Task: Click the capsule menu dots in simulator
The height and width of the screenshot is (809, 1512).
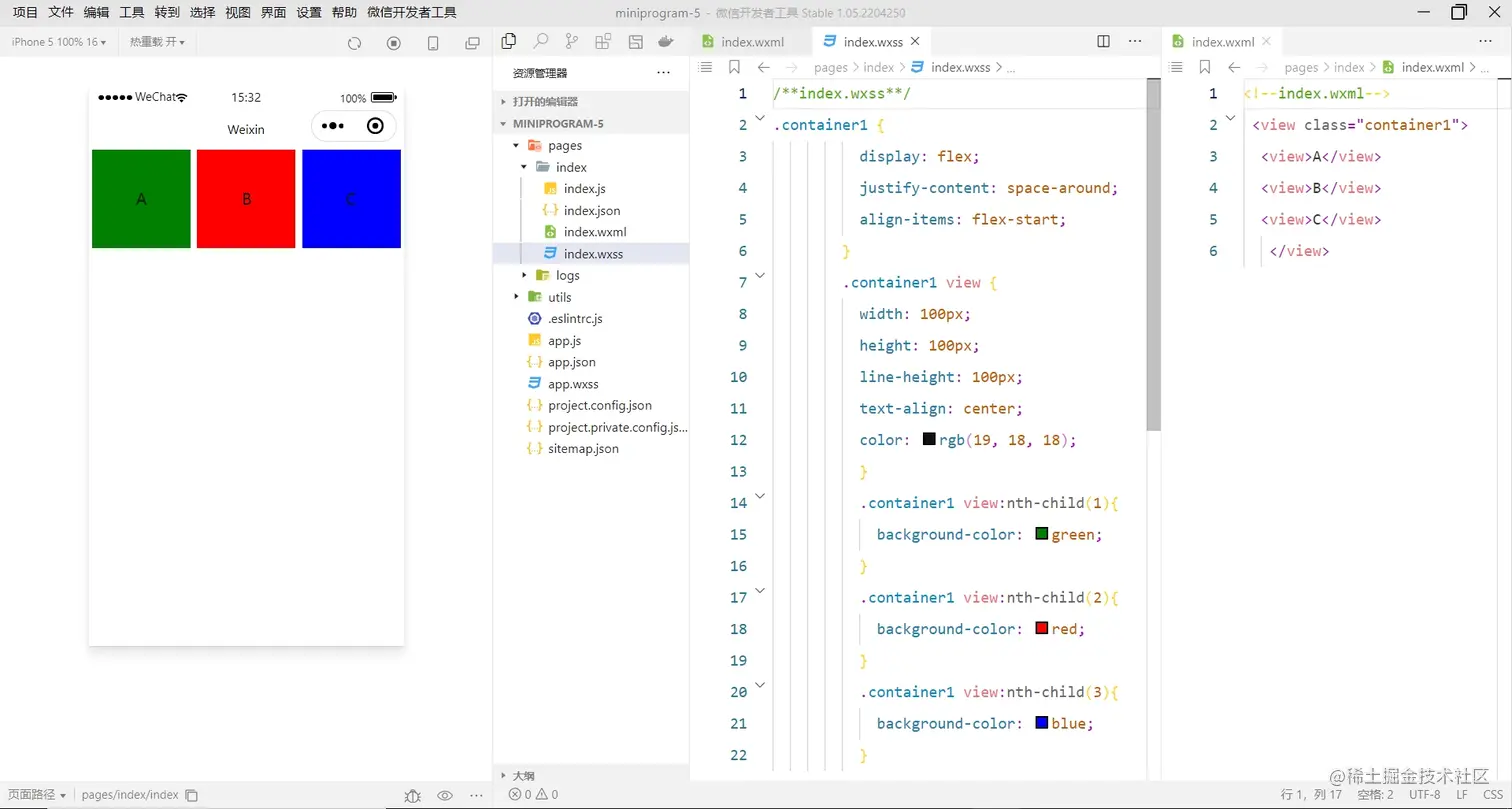Action: (x=333, y=126)
